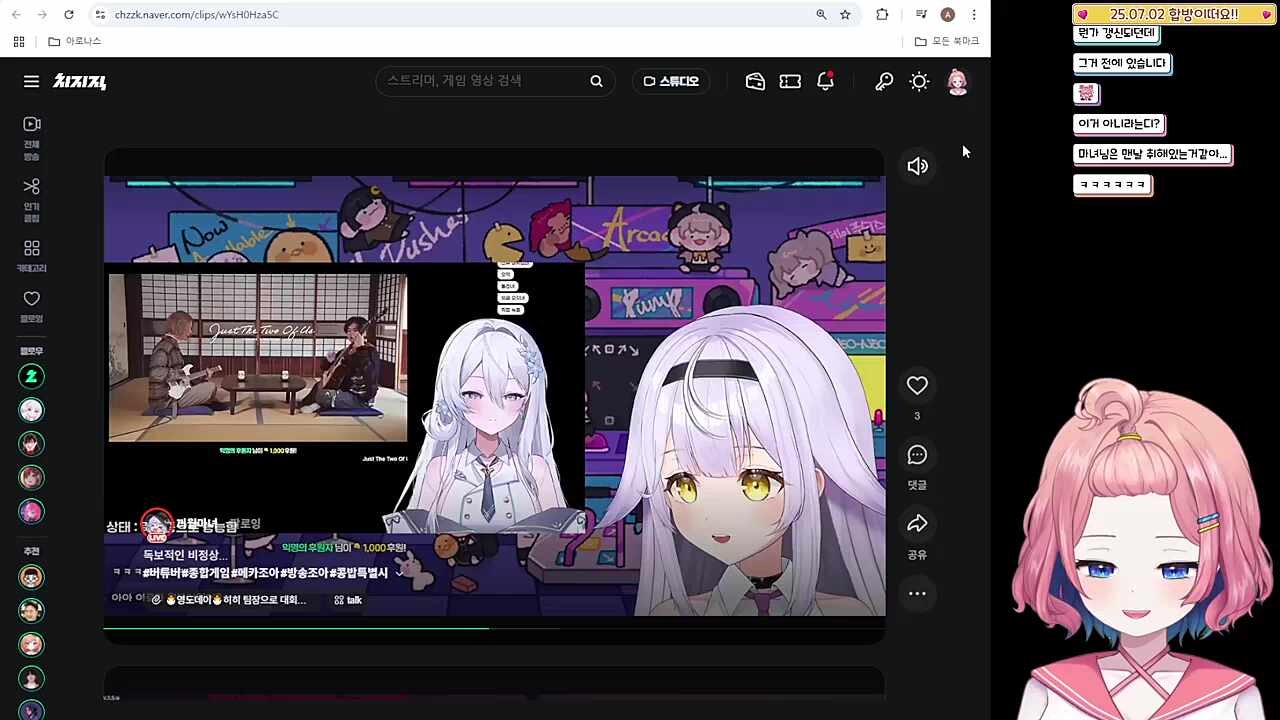
Task: Click the chat message 이거 아니라는디?
Action: point(1118,124)
